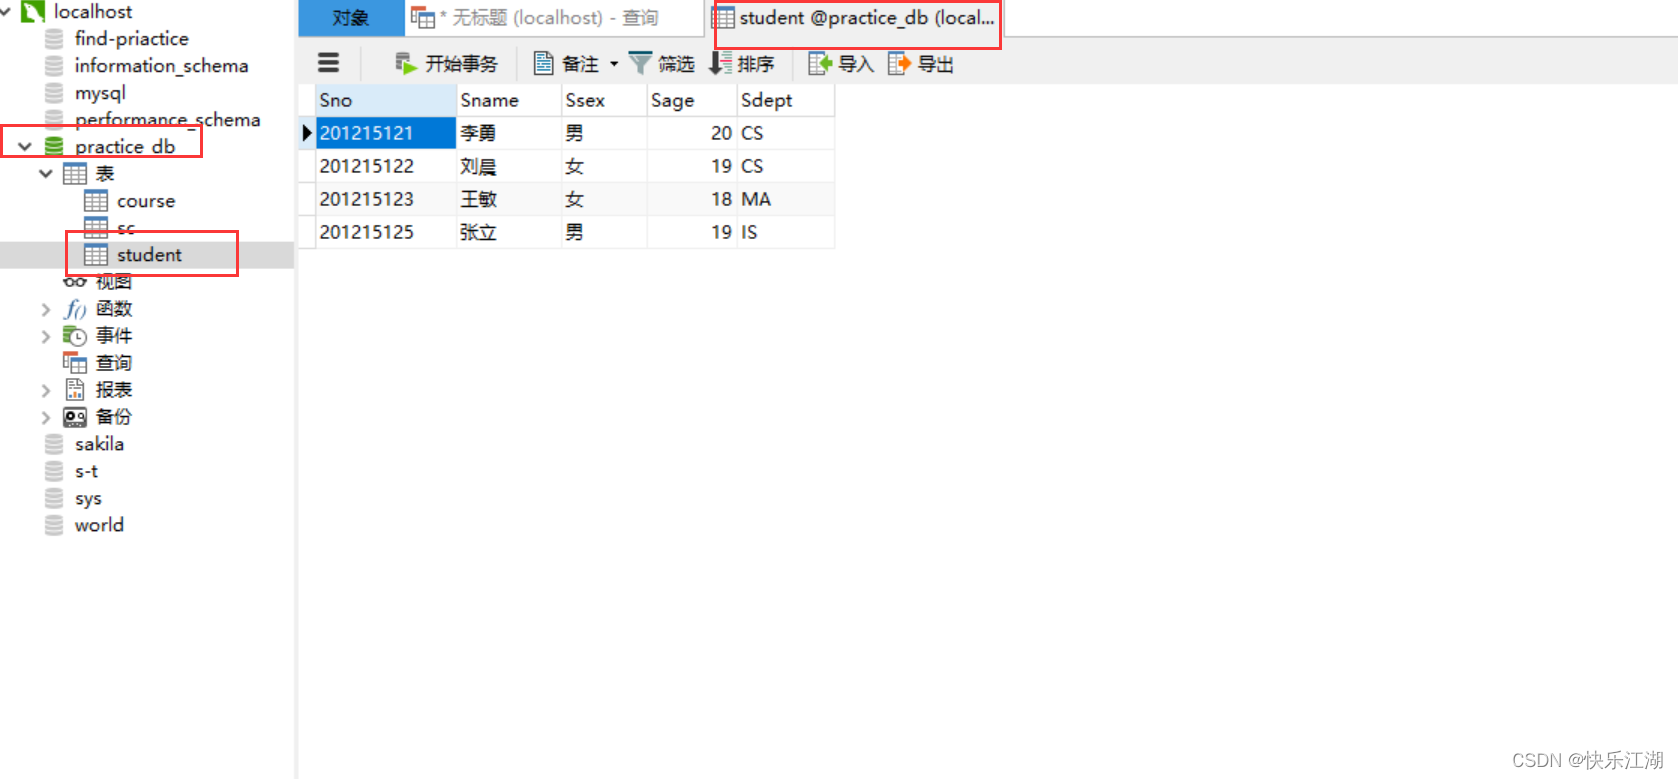Click the Tables (表) folder icon
This screenshot has width=1678, height=779.
pos(75,174)
